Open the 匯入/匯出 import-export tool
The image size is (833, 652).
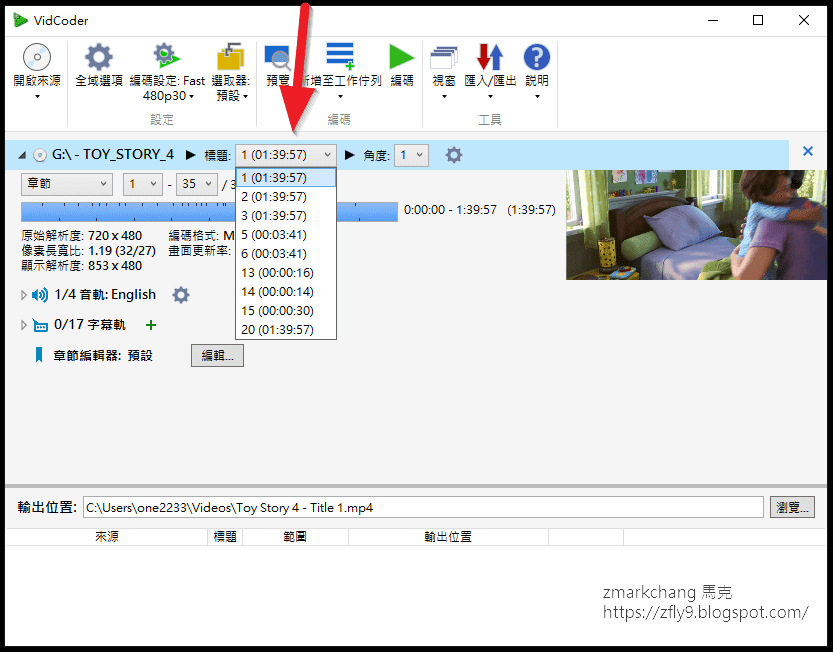489,60
